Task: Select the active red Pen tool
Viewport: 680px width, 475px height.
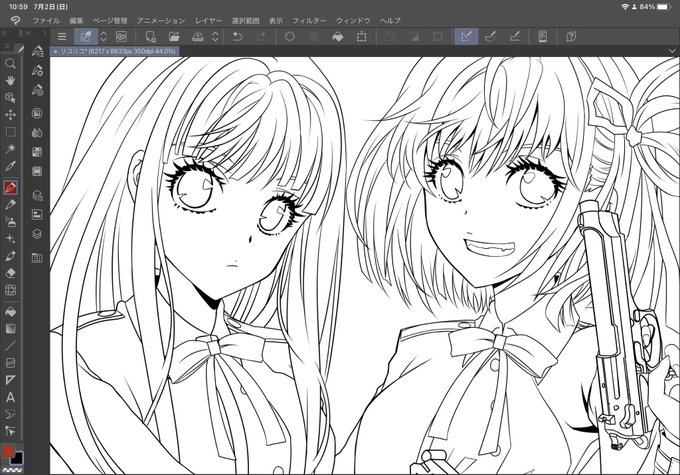Action: 10,188
